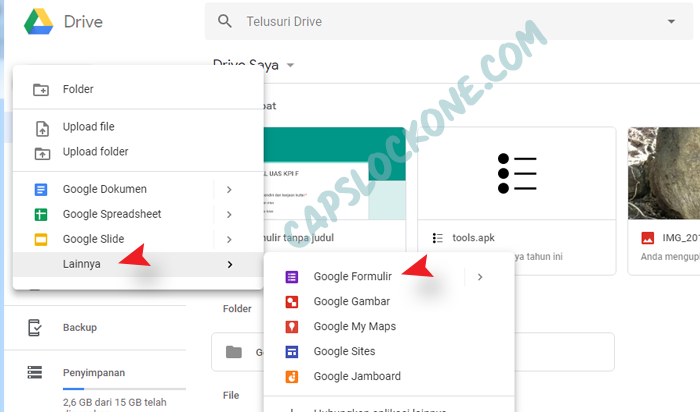Click the IMG_20 red image file icon
Image resolution: width=700 pixels, height=412 pixels.
pyautogui.click(x=647, y=238)
